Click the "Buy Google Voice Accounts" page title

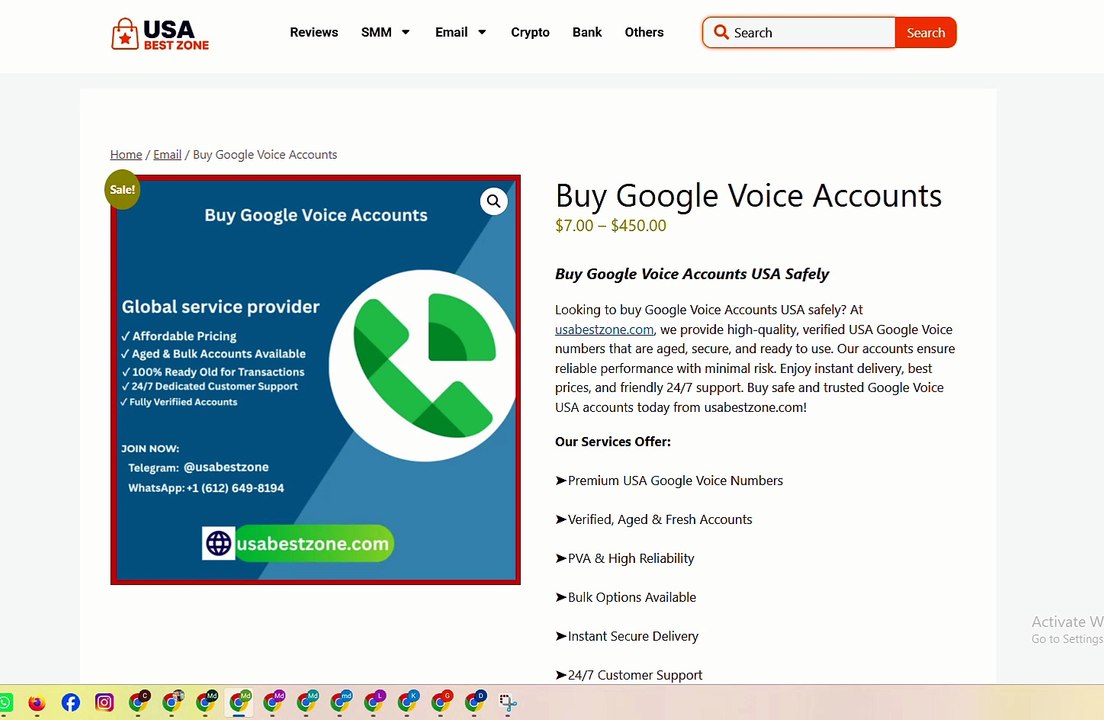(748, 196)
